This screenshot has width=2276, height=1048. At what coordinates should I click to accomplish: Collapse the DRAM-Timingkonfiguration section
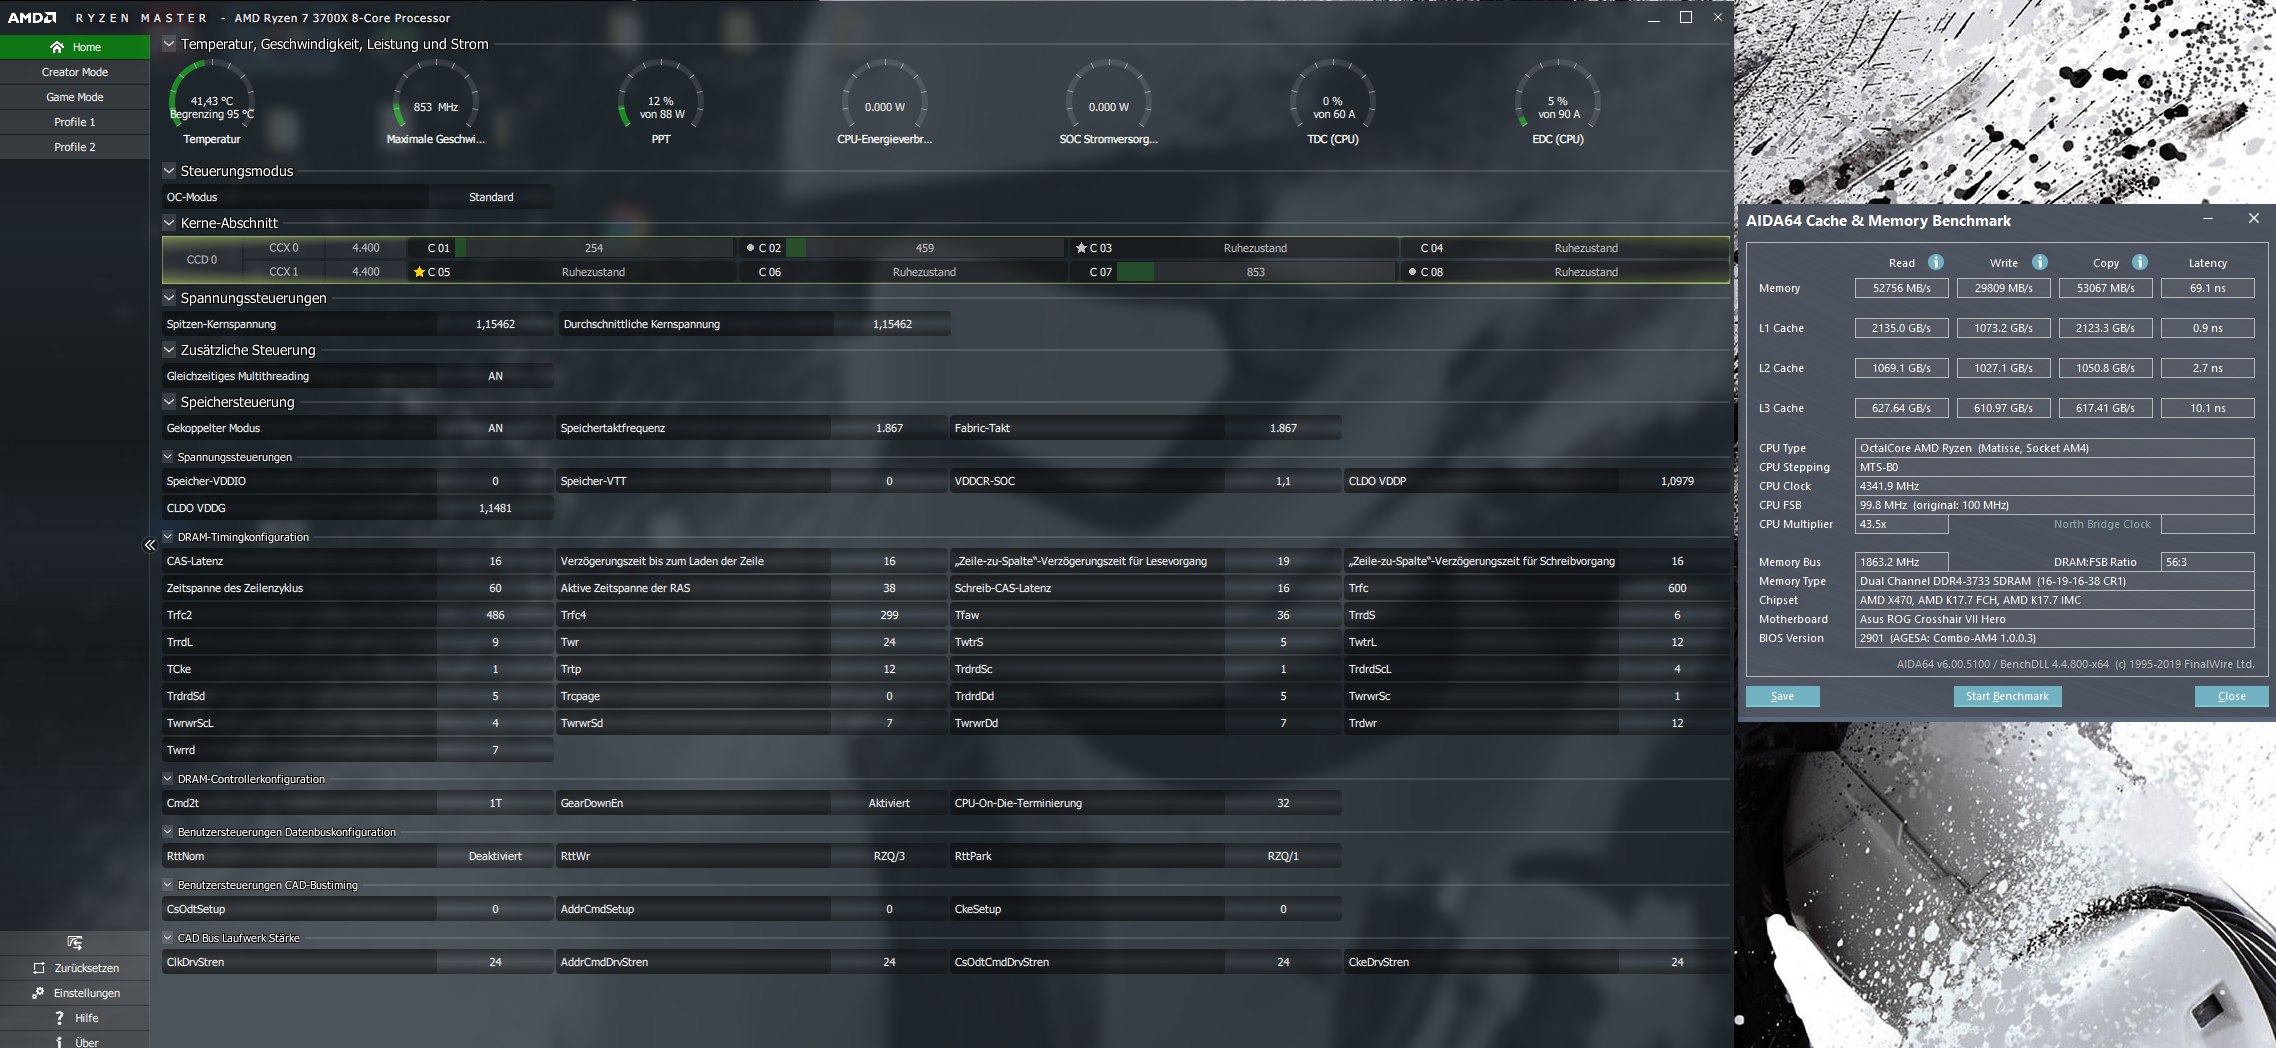point(168,537)
